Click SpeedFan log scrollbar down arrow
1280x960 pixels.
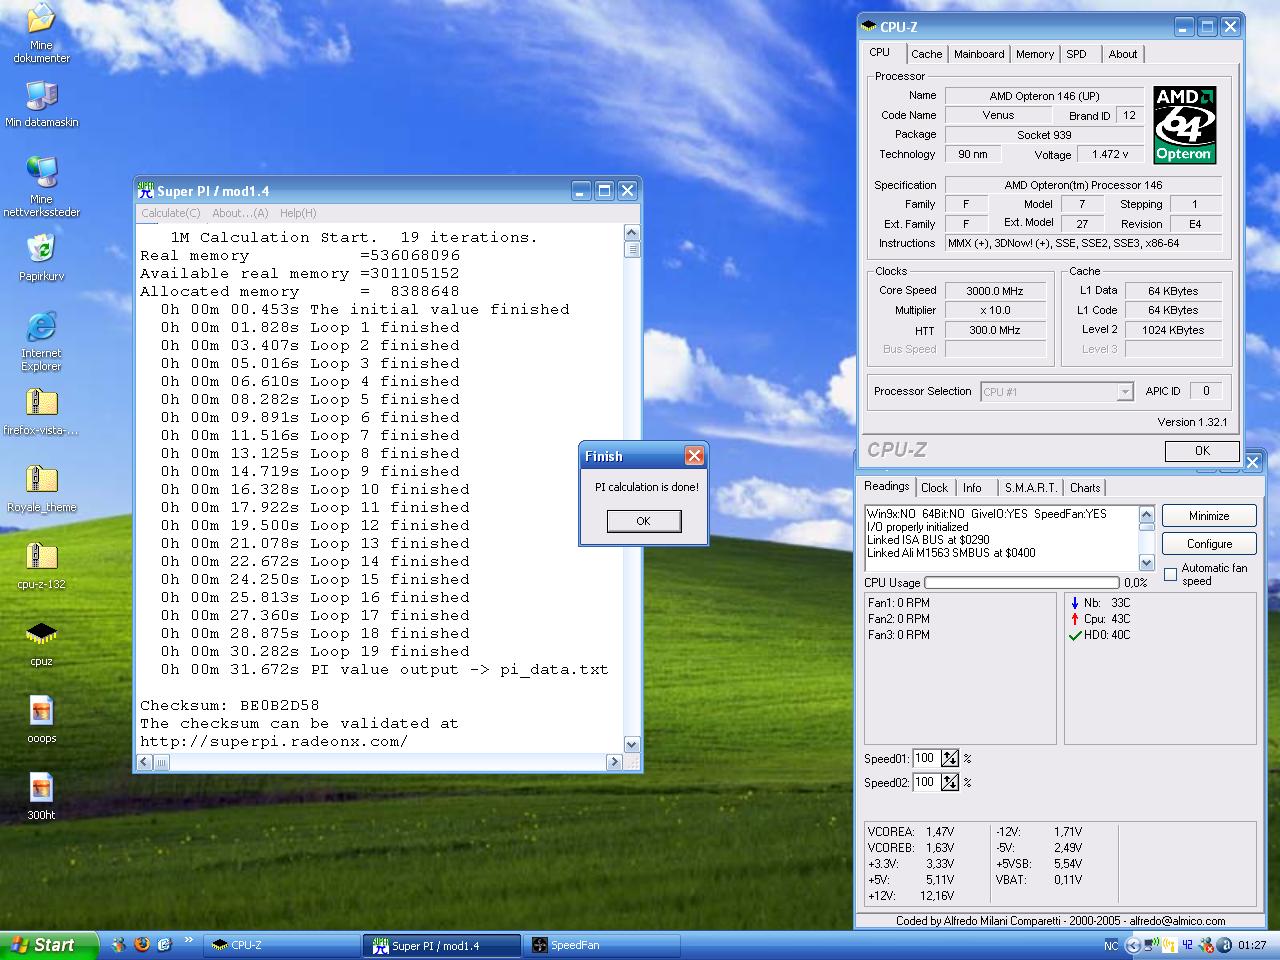pyautogui.click(x=1146, y=563)
